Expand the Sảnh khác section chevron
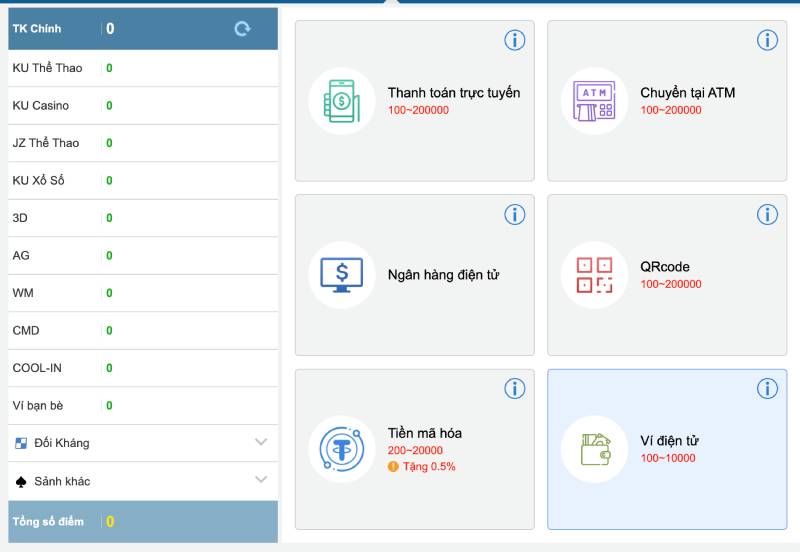Image resolution: width=800 pixels, height=552 pixels. (261, 480)
